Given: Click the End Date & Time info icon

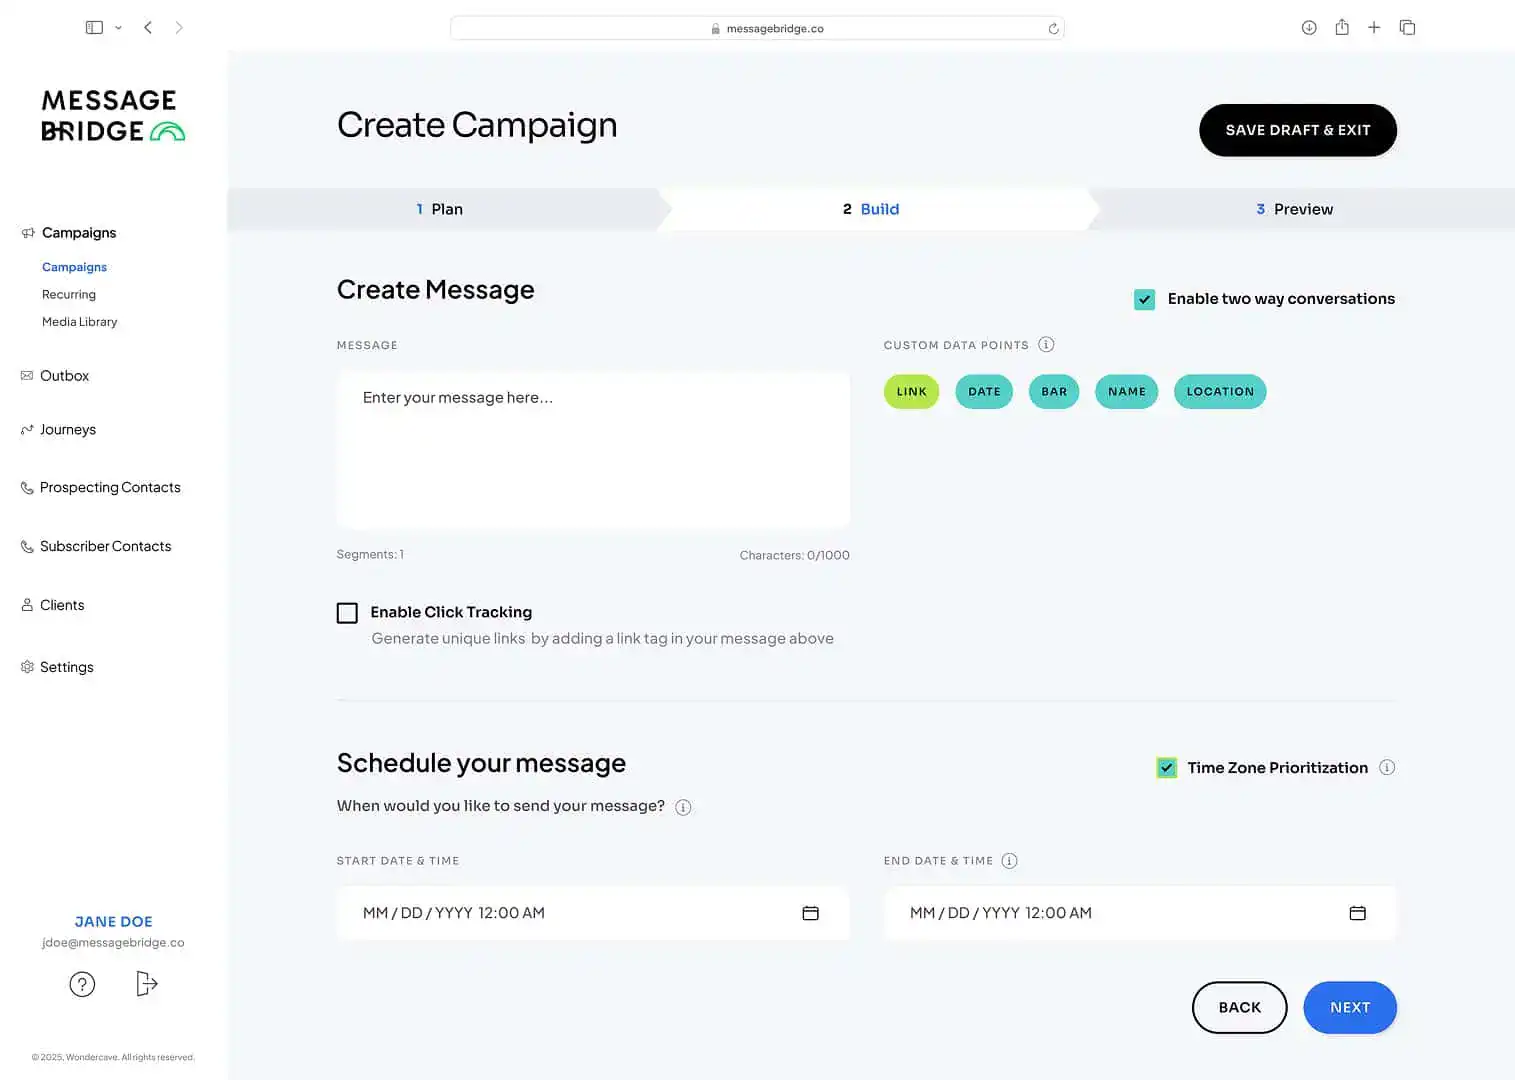Looking at the screenshot, I should [x=1010, y=861].
